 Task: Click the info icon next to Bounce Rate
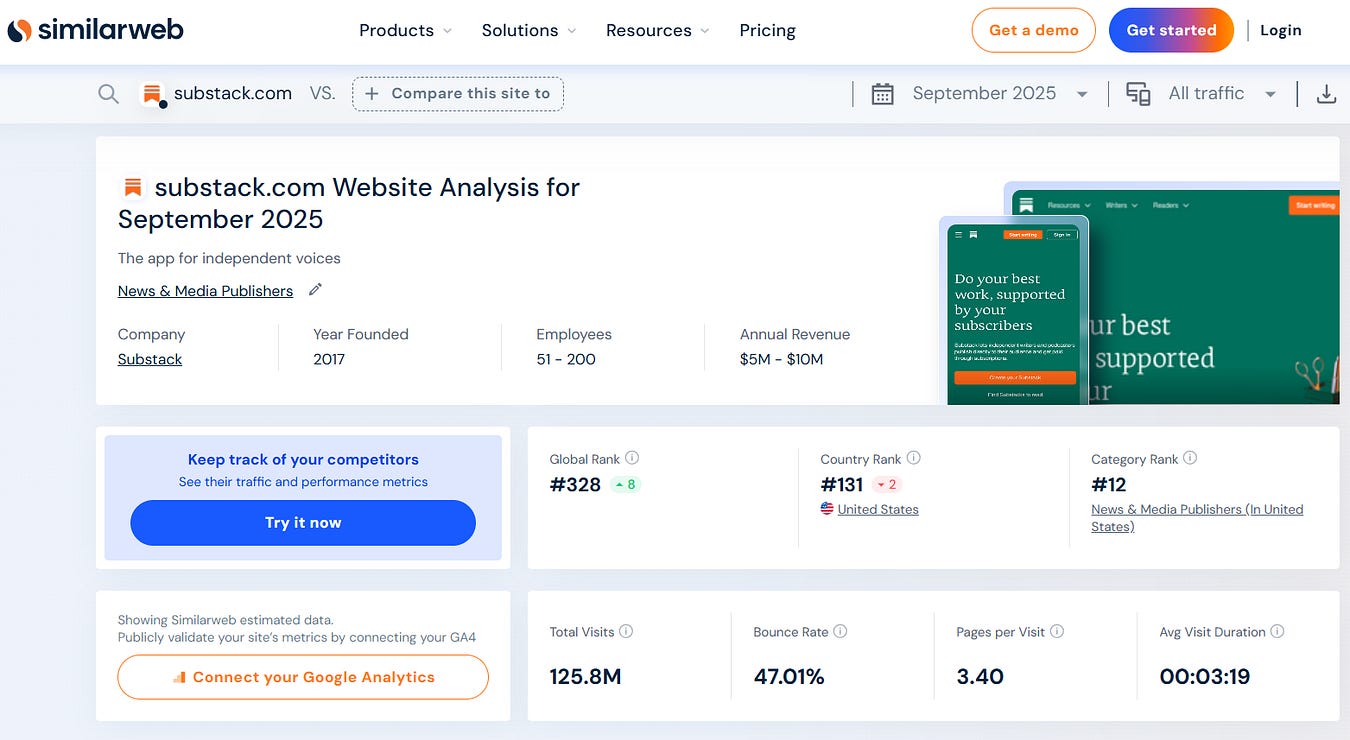click(840, 631)
